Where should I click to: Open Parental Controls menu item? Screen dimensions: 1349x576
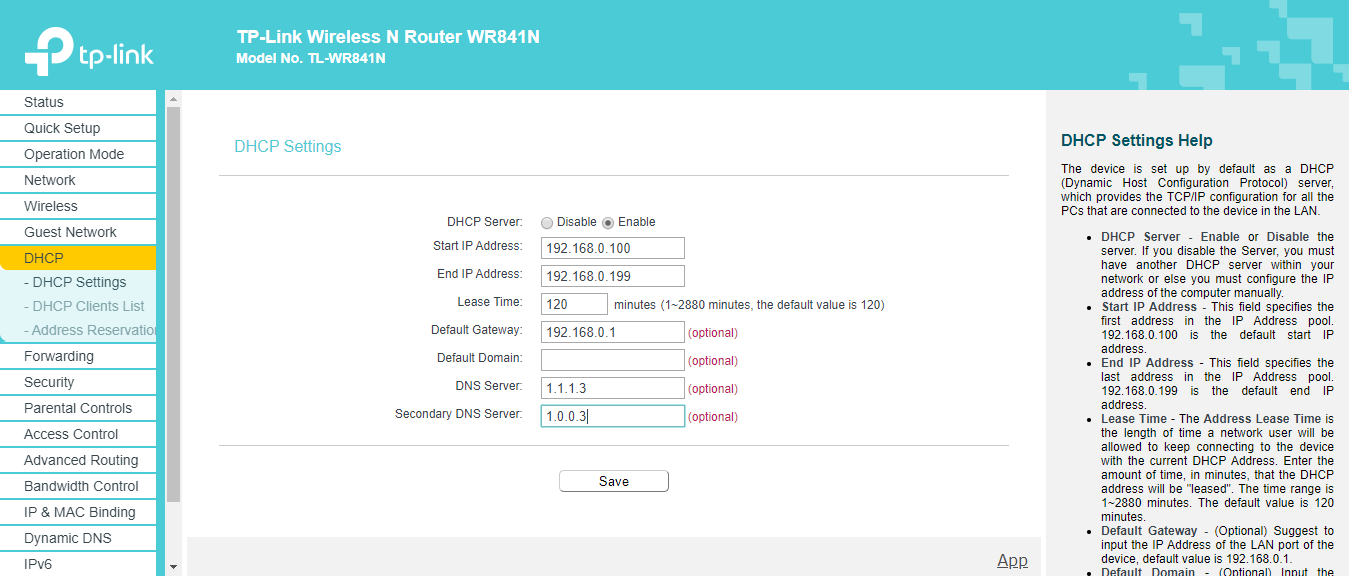(78, 408)
